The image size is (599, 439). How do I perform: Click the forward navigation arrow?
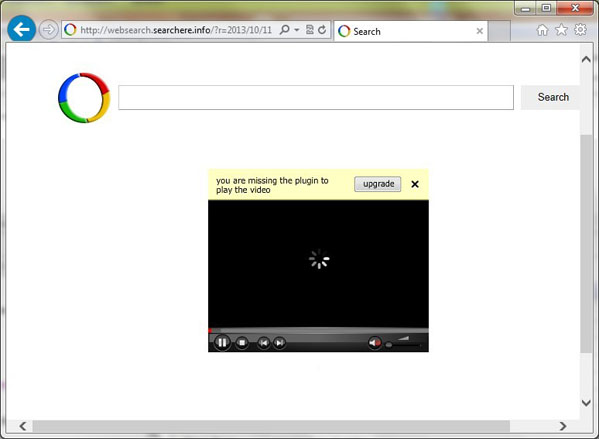[x=48, y=29]
